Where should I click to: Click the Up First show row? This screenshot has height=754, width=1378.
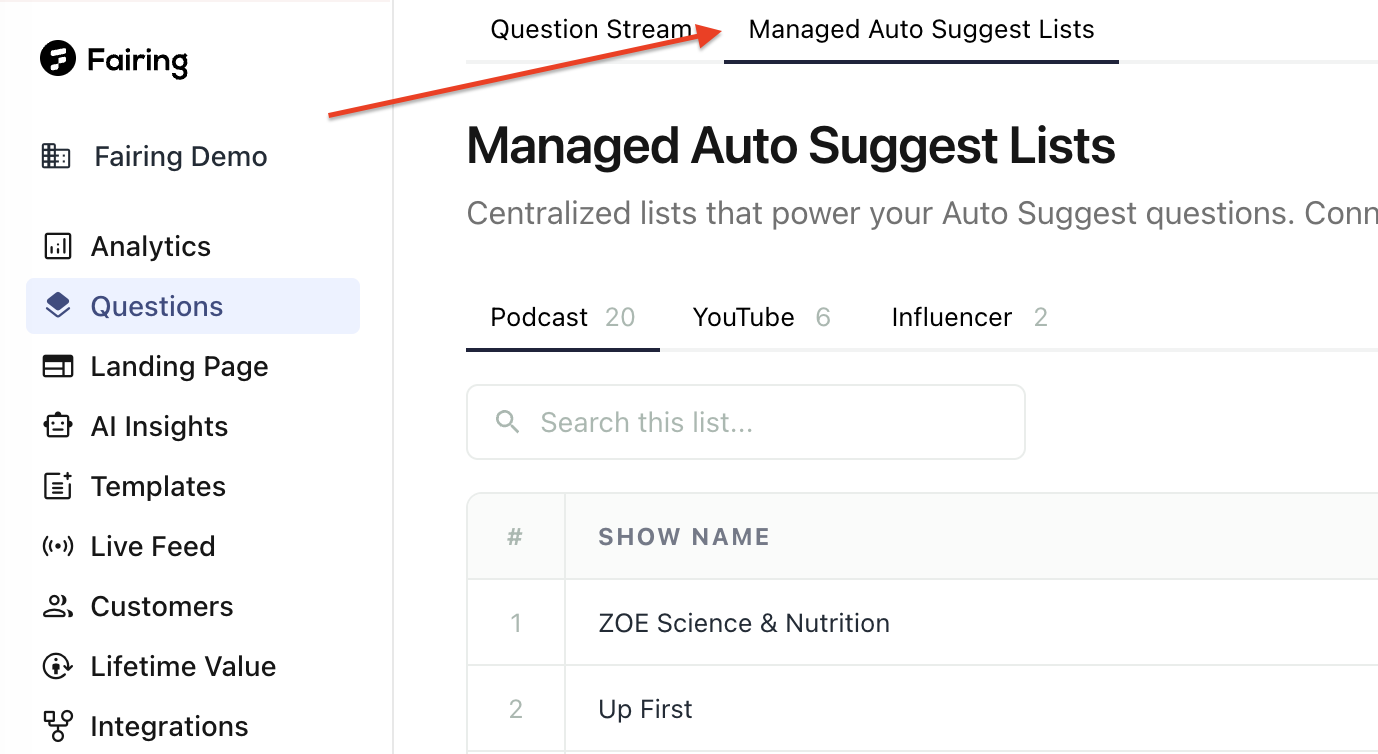(x=922, y=709)
